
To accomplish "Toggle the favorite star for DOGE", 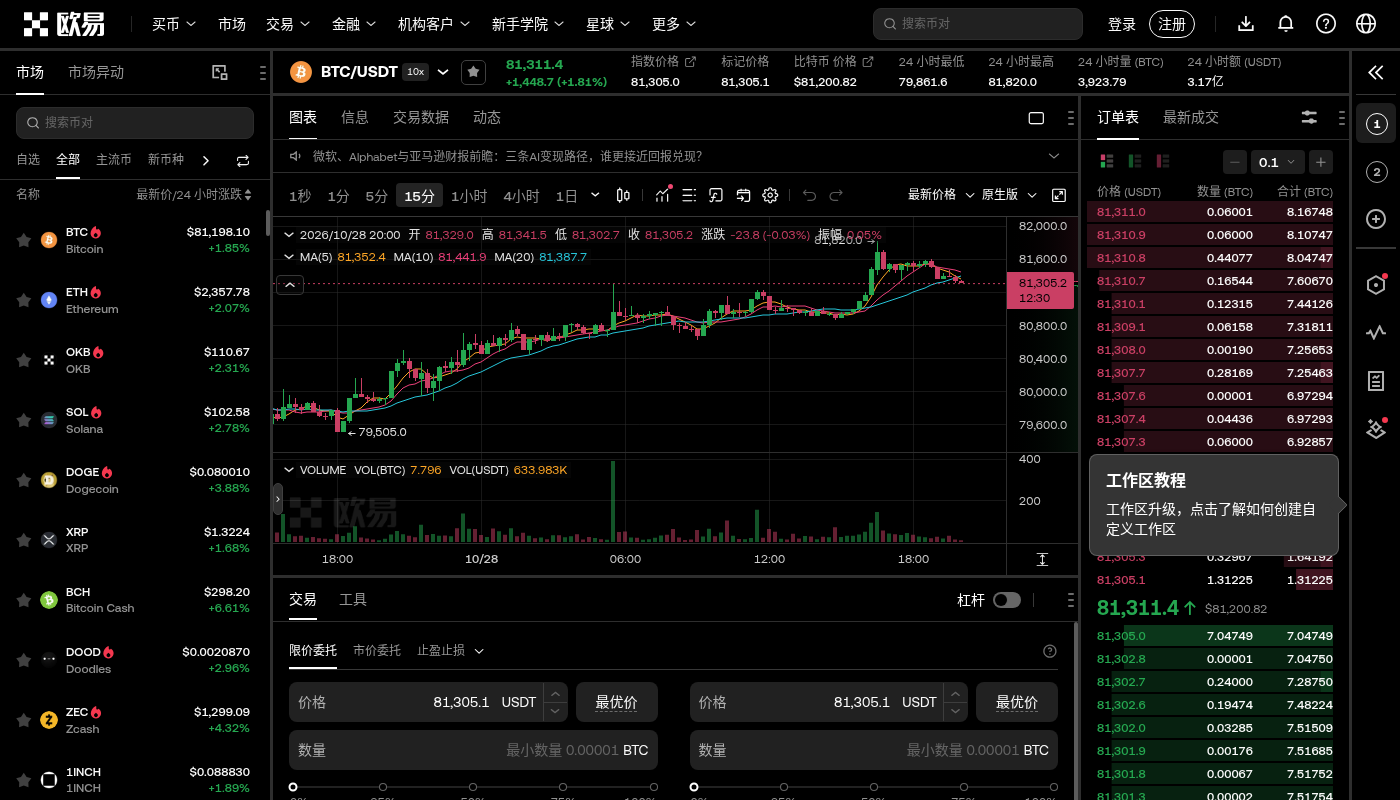I will click(23, 480).
